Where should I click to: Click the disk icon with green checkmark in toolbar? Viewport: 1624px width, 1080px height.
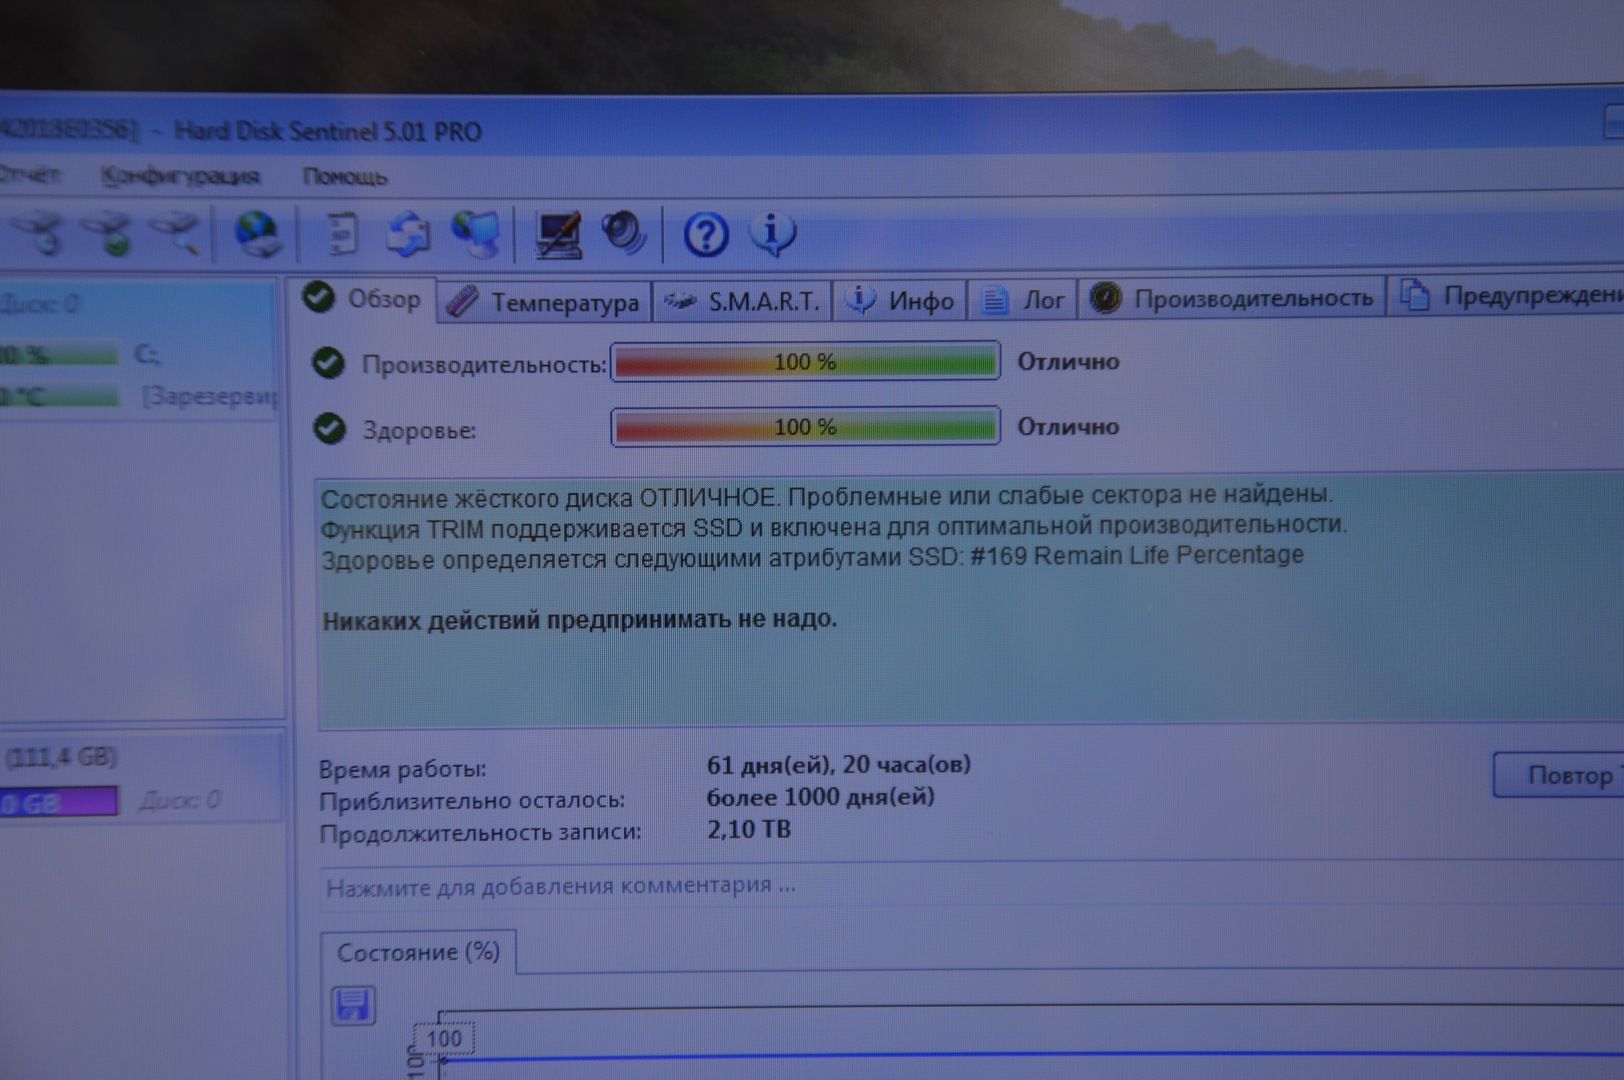click(111, 234)
